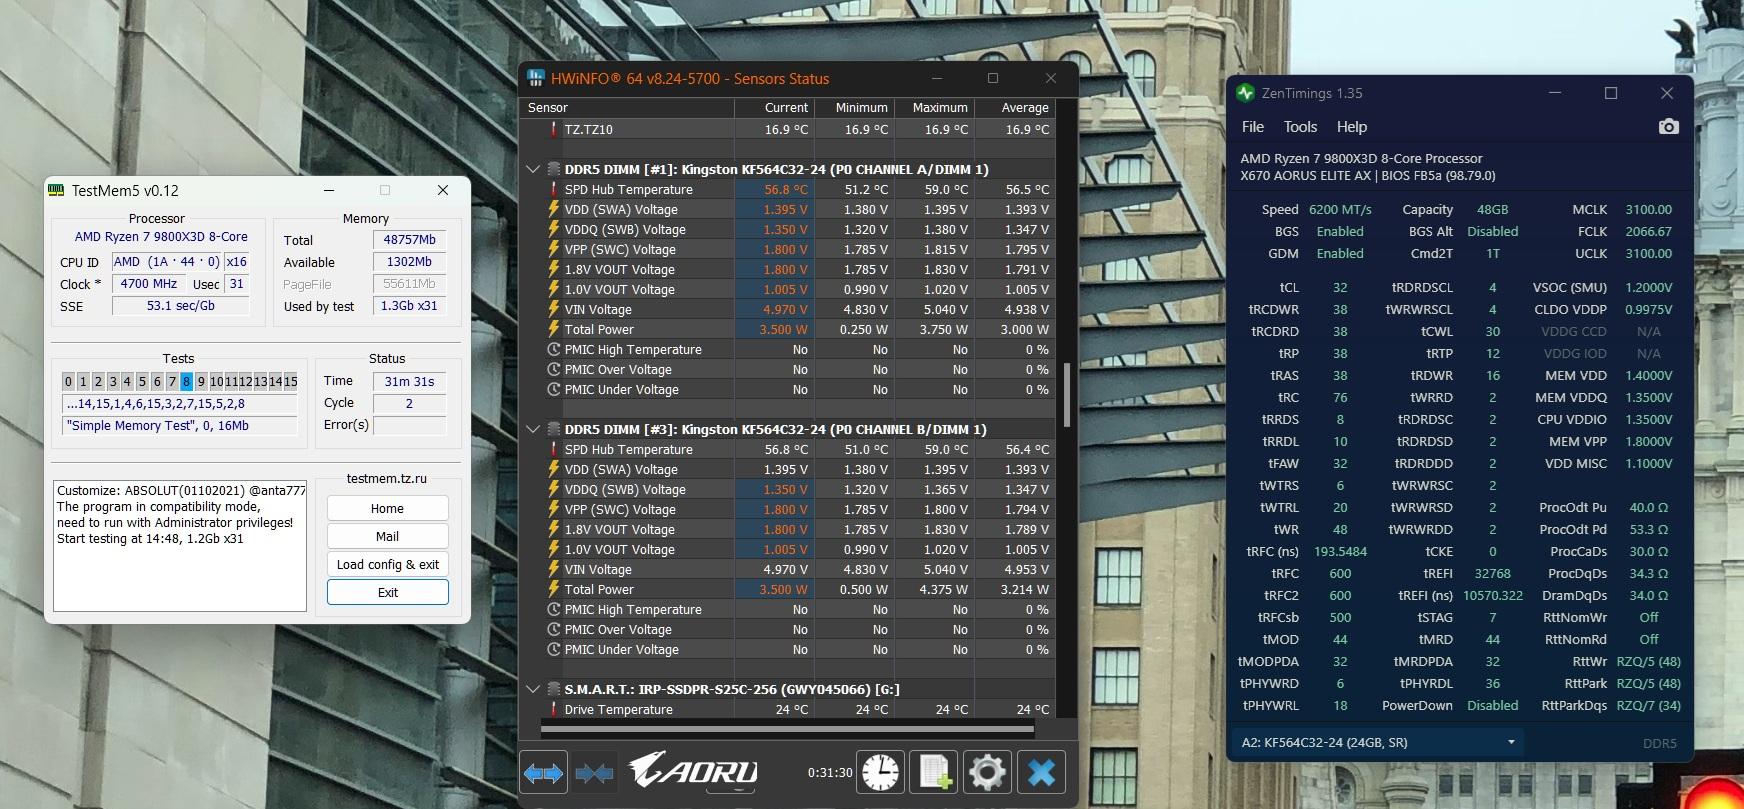Viewport: 1744px width, 809px height.
Task: Click the test number 0 box in TestMem5
Action: tap(68, 381)
